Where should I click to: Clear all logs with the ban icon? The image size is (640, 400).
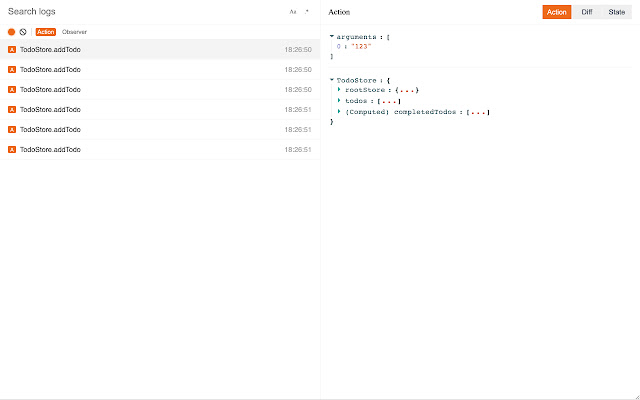pyautogui.click(x=23, y=32)
